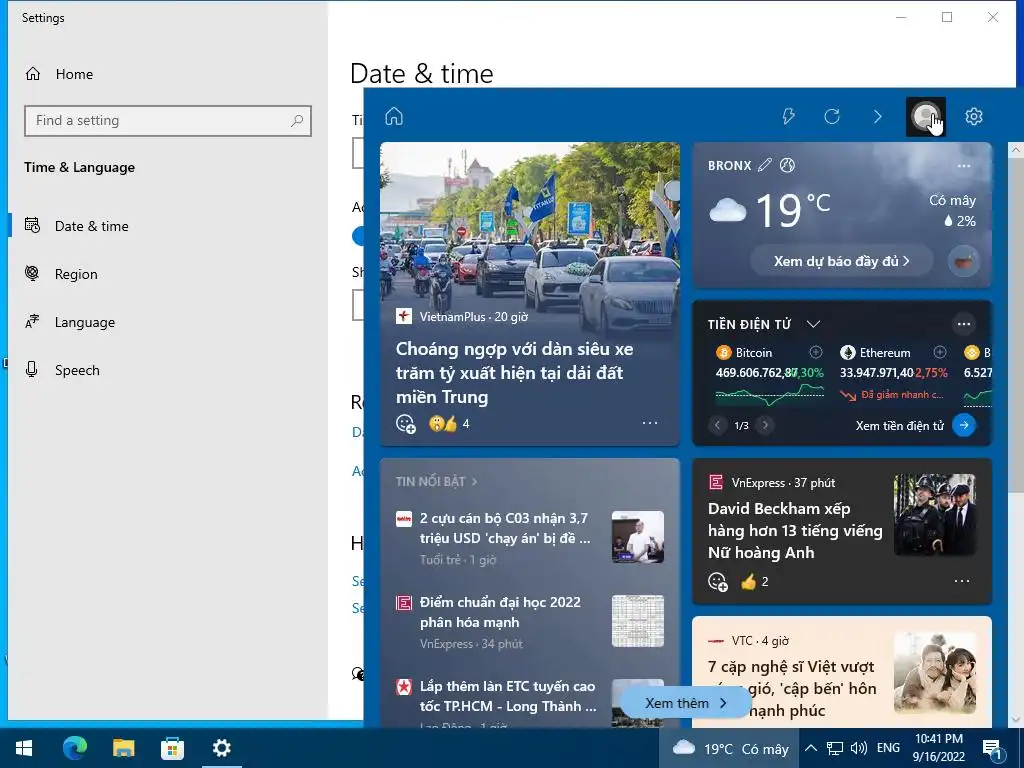The width and height of the screenshot is (1024, 768).
Task: React to VietnamPlus supercar article
Action: [x=406, y=424]
